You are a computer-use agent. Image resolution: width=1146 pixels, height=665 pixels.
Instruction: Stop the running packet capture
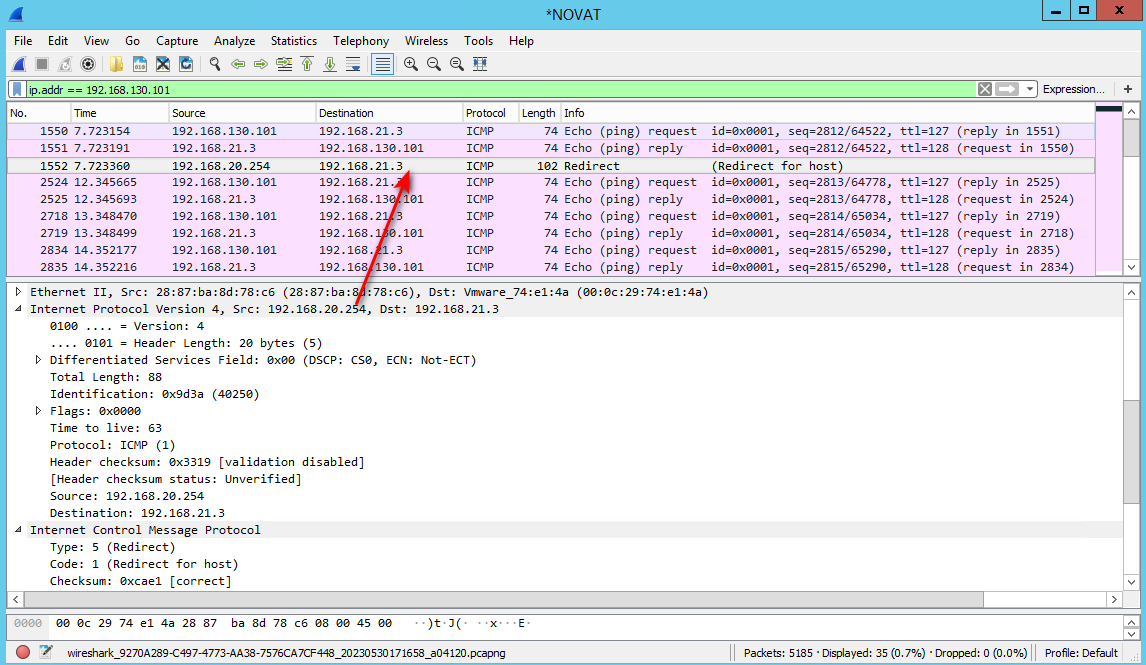pyautogui.click(x=42, y=64)
